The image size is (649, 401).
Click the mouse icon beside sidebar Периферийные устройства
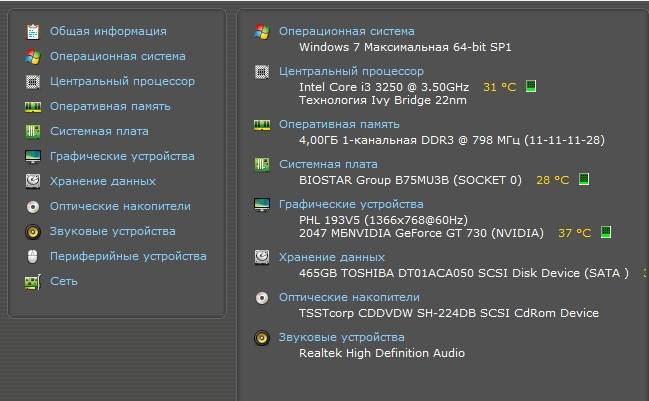tap(33, 256)
